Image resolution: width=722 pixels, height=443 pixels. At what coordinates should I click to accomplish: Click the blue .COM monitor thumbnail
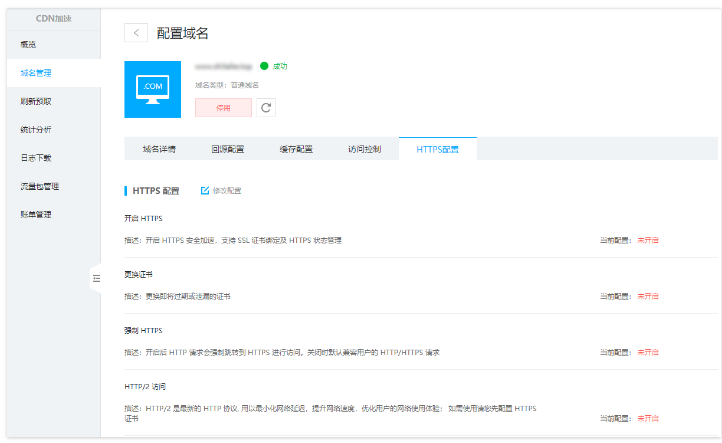tap(152, 89)
